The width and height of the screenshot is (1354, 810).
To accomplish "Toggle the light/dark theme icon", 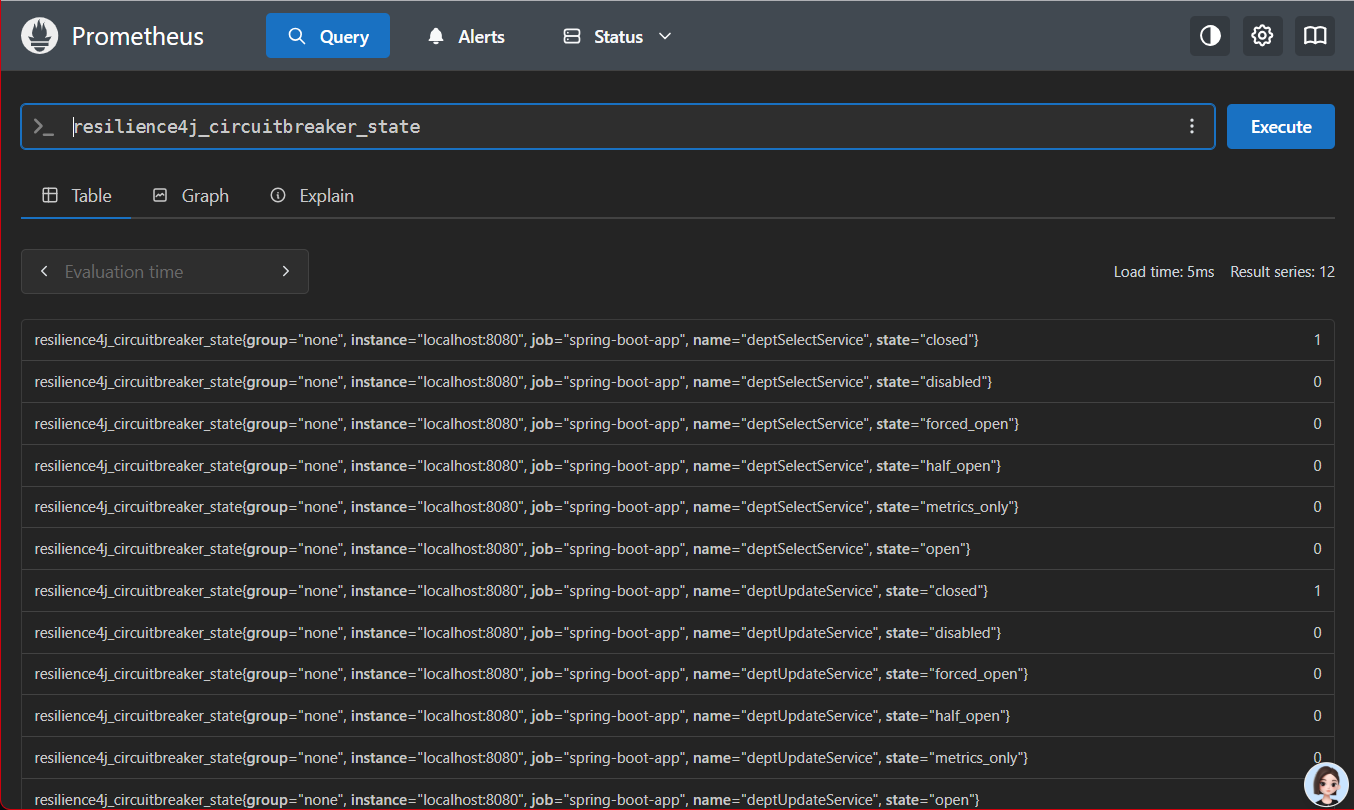I will tap(1210, 36).
